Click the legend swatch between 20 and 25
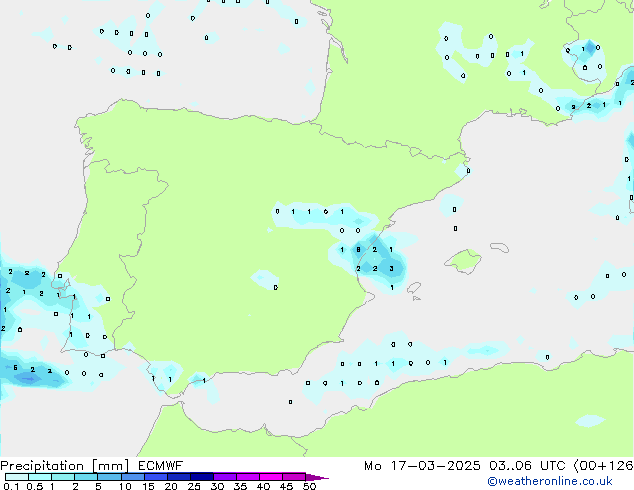634x490 pixels. [x=178, y=477]
